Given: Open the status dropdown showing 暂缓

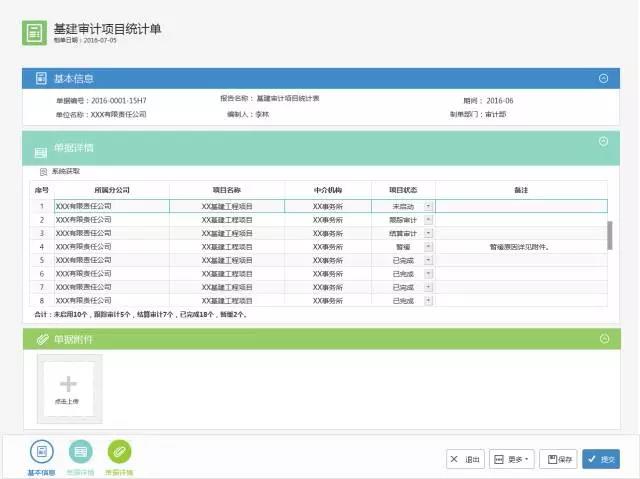Looking at the screenshot, I should (x=429, y=246).
